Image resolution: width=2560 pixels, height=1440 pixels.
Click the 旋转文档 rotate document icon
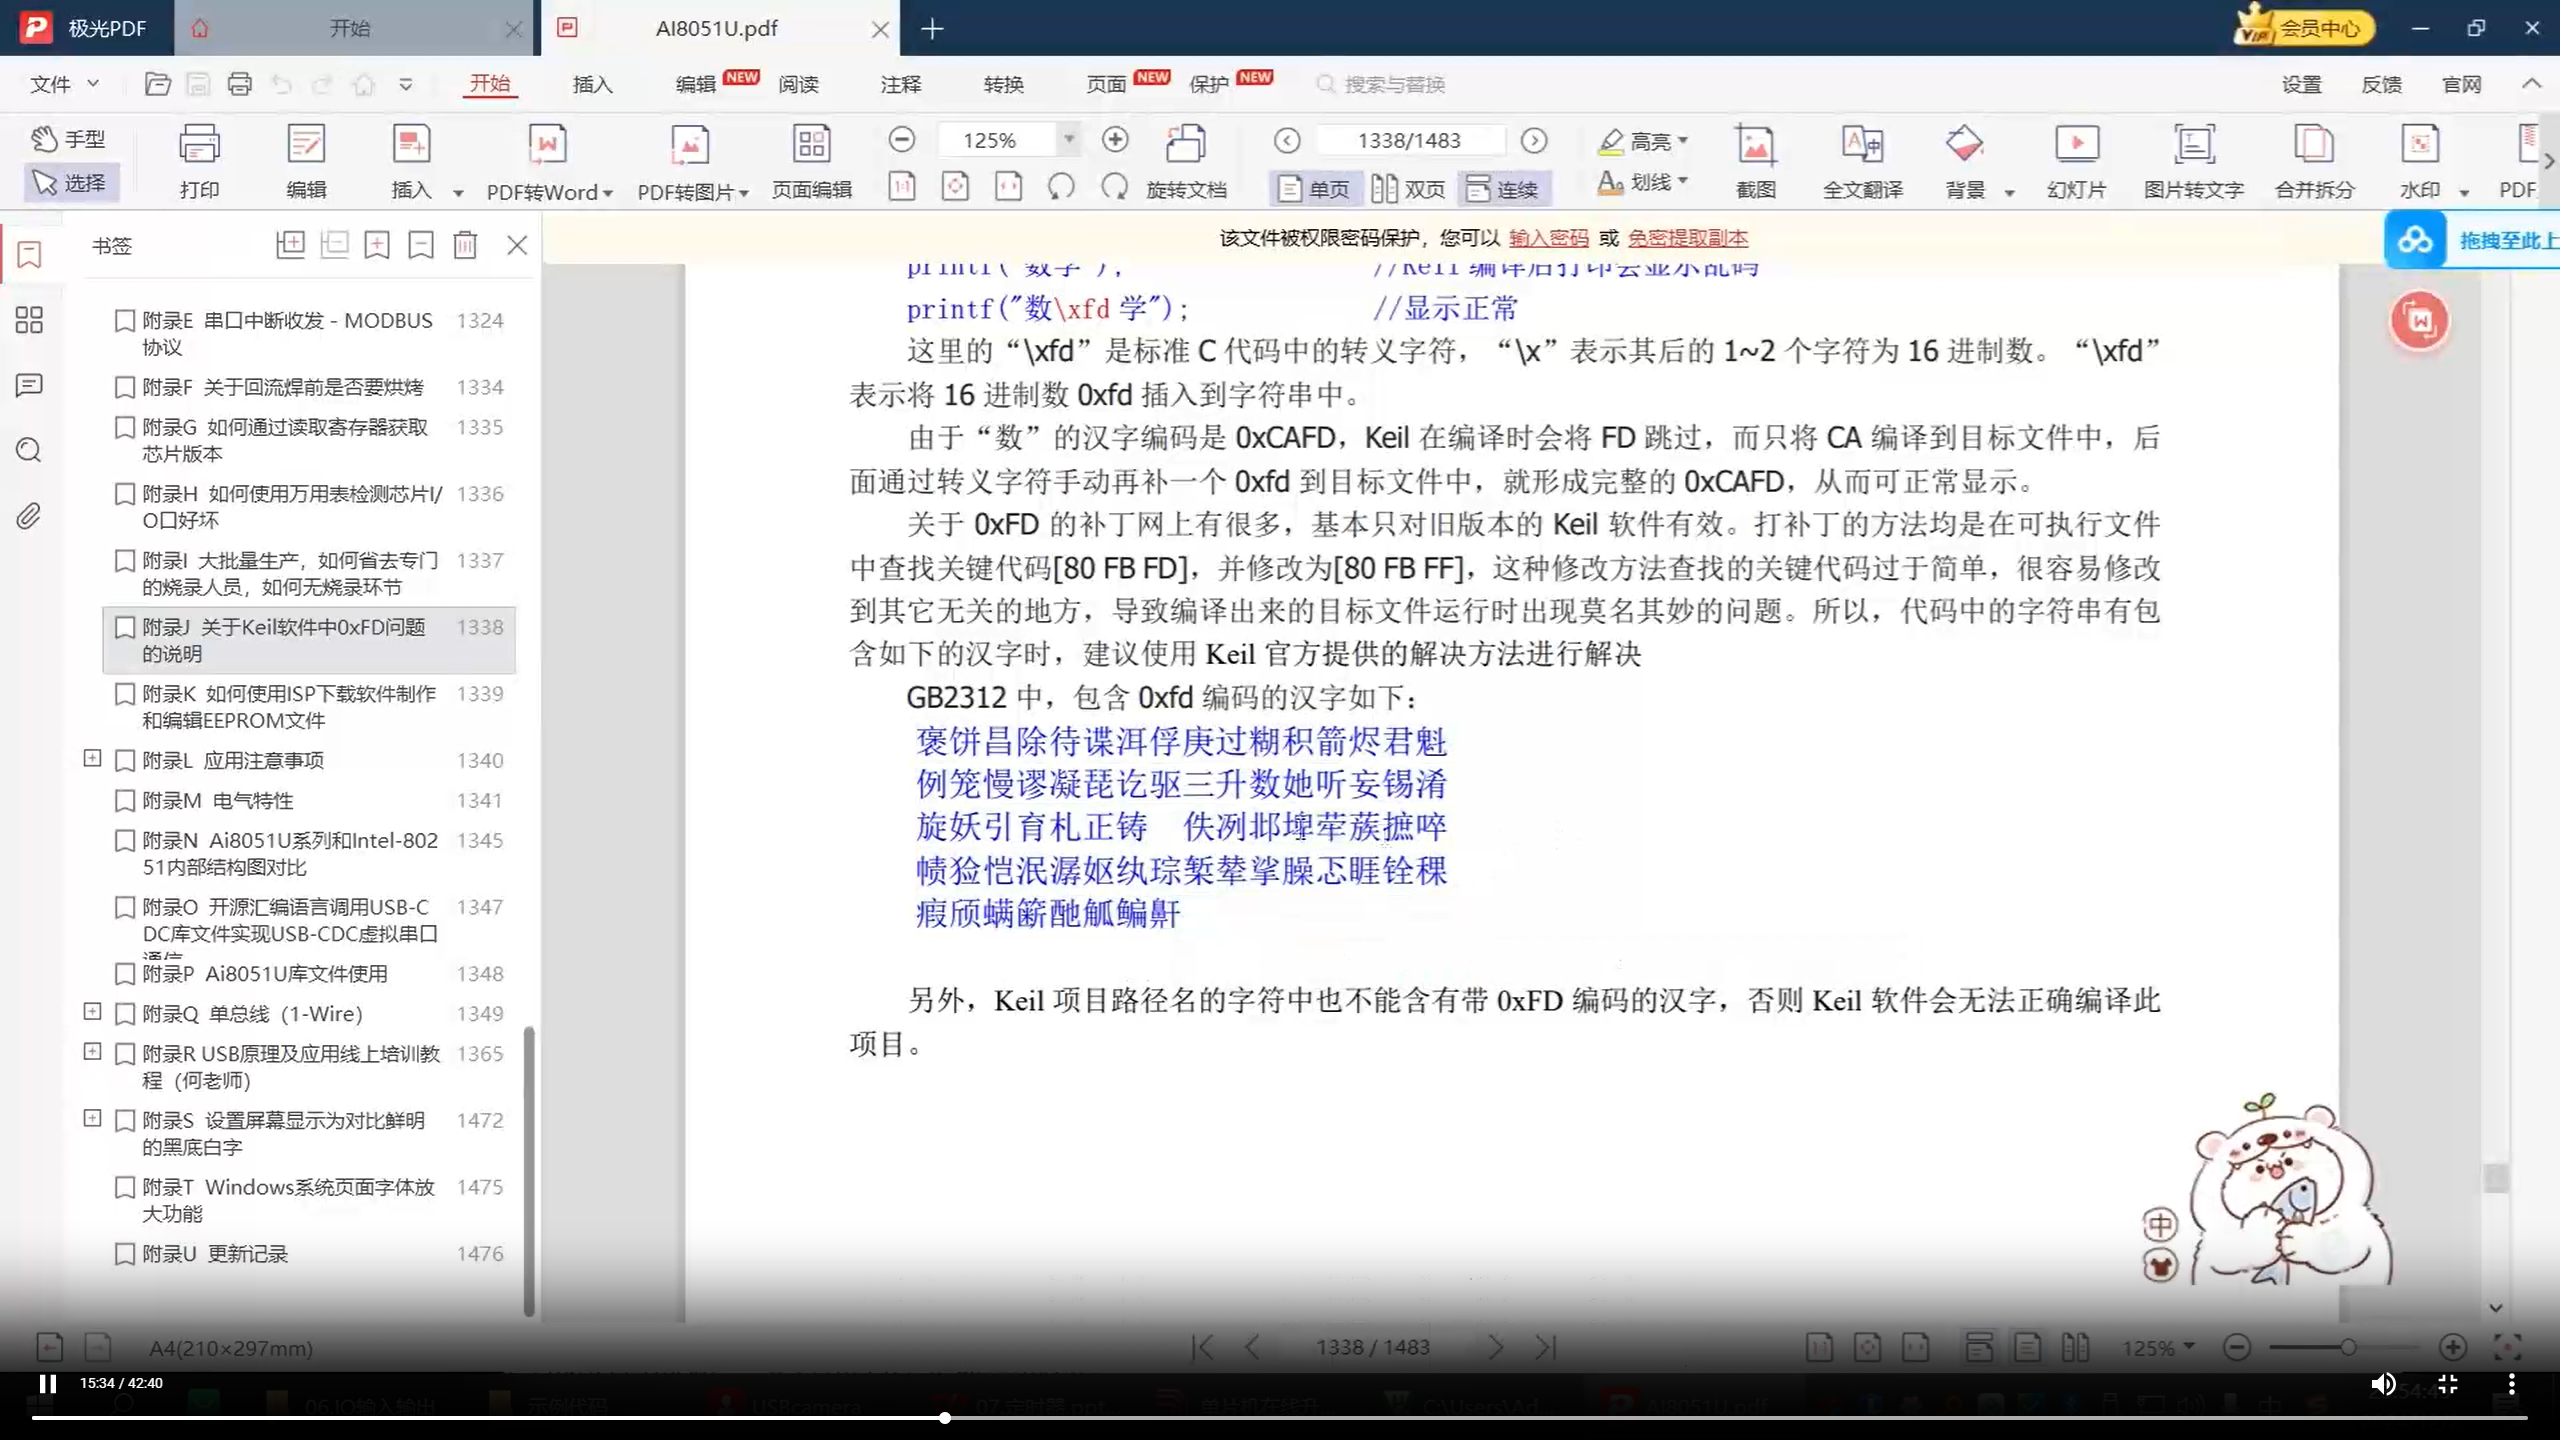tap(1186, 160)
